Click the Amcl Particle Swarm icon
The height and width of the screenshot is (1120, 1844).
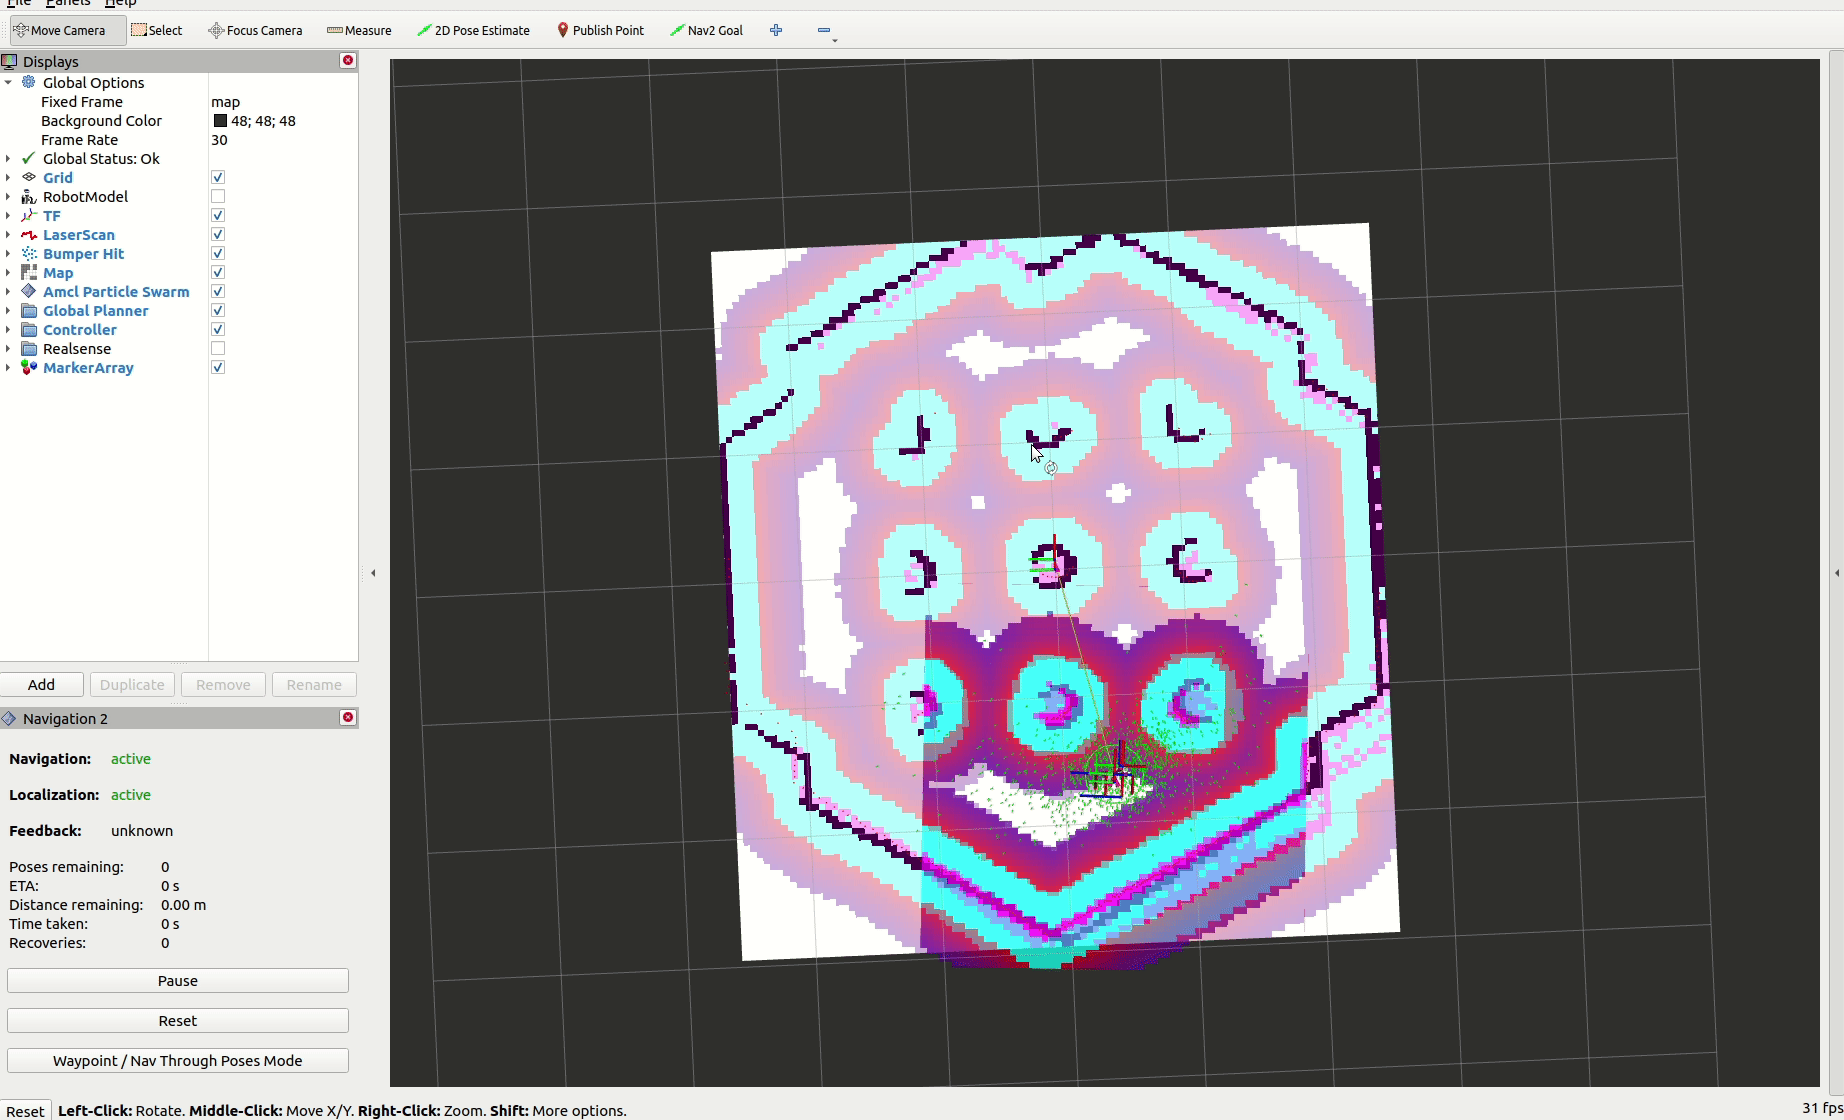(x=29, y=291)
